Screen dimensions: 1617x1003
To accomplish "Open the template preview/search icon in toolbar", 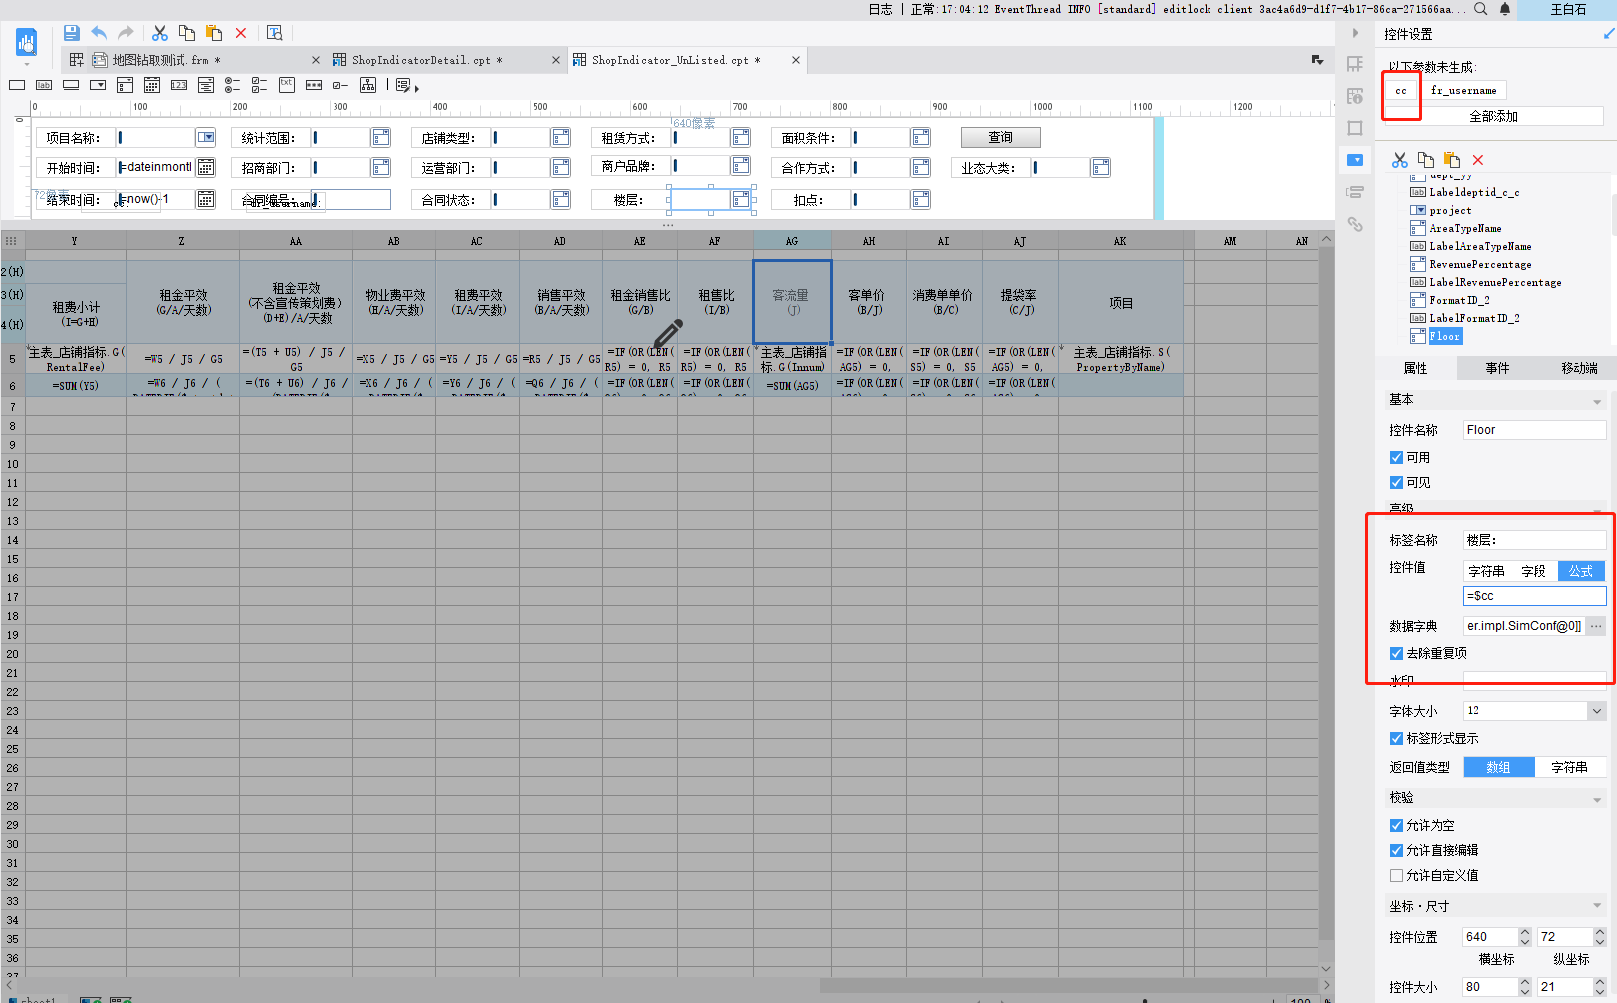I will [x=275, y=33].
